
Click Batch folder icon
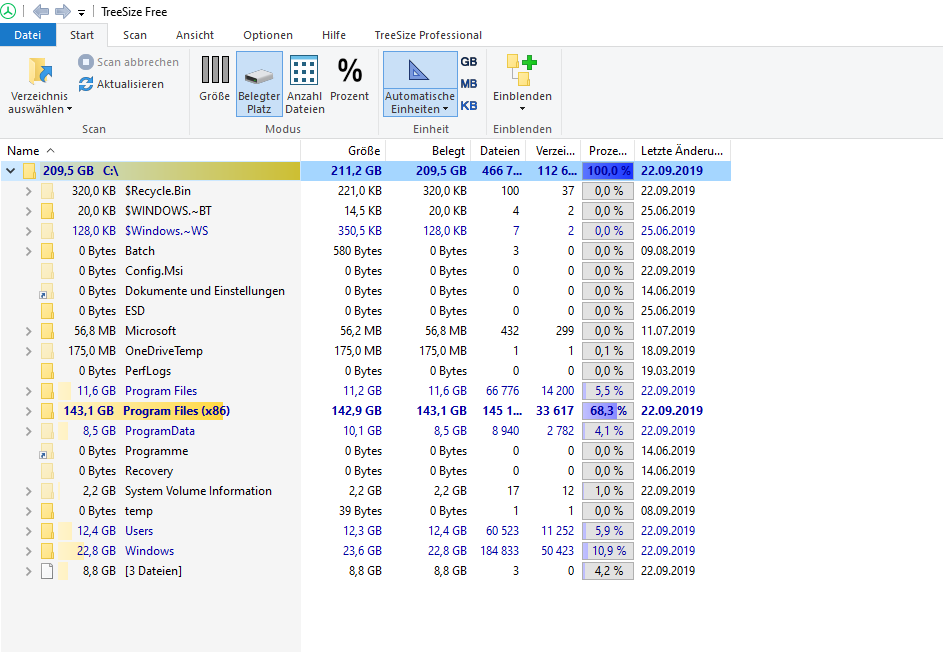tap(48, 251)
